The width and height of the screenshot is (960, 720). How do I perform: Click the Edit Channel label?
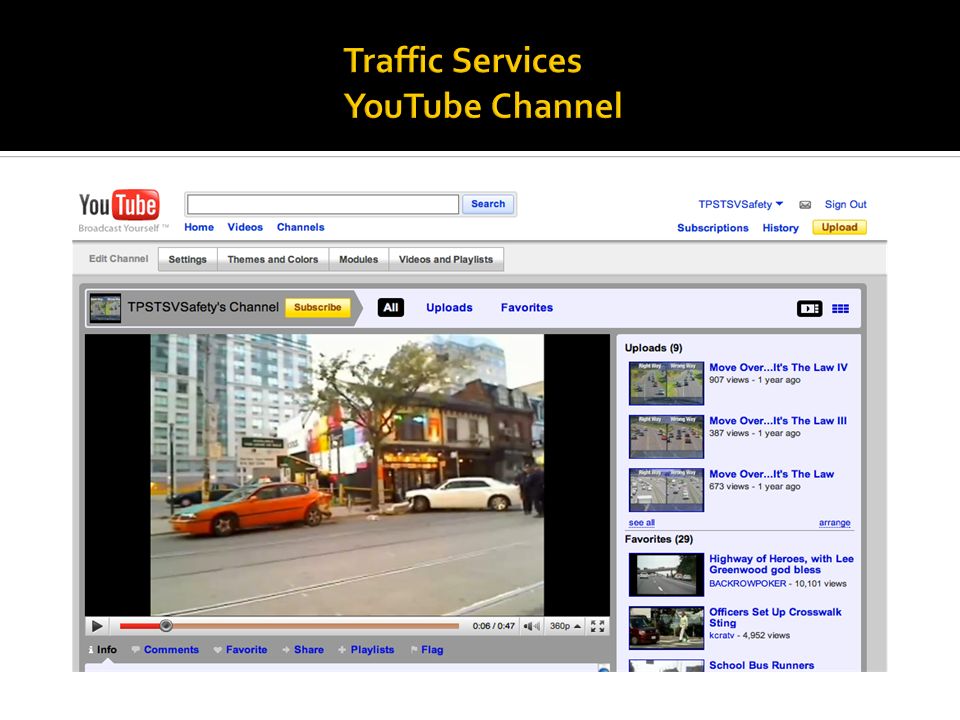[x=118, y=258]
